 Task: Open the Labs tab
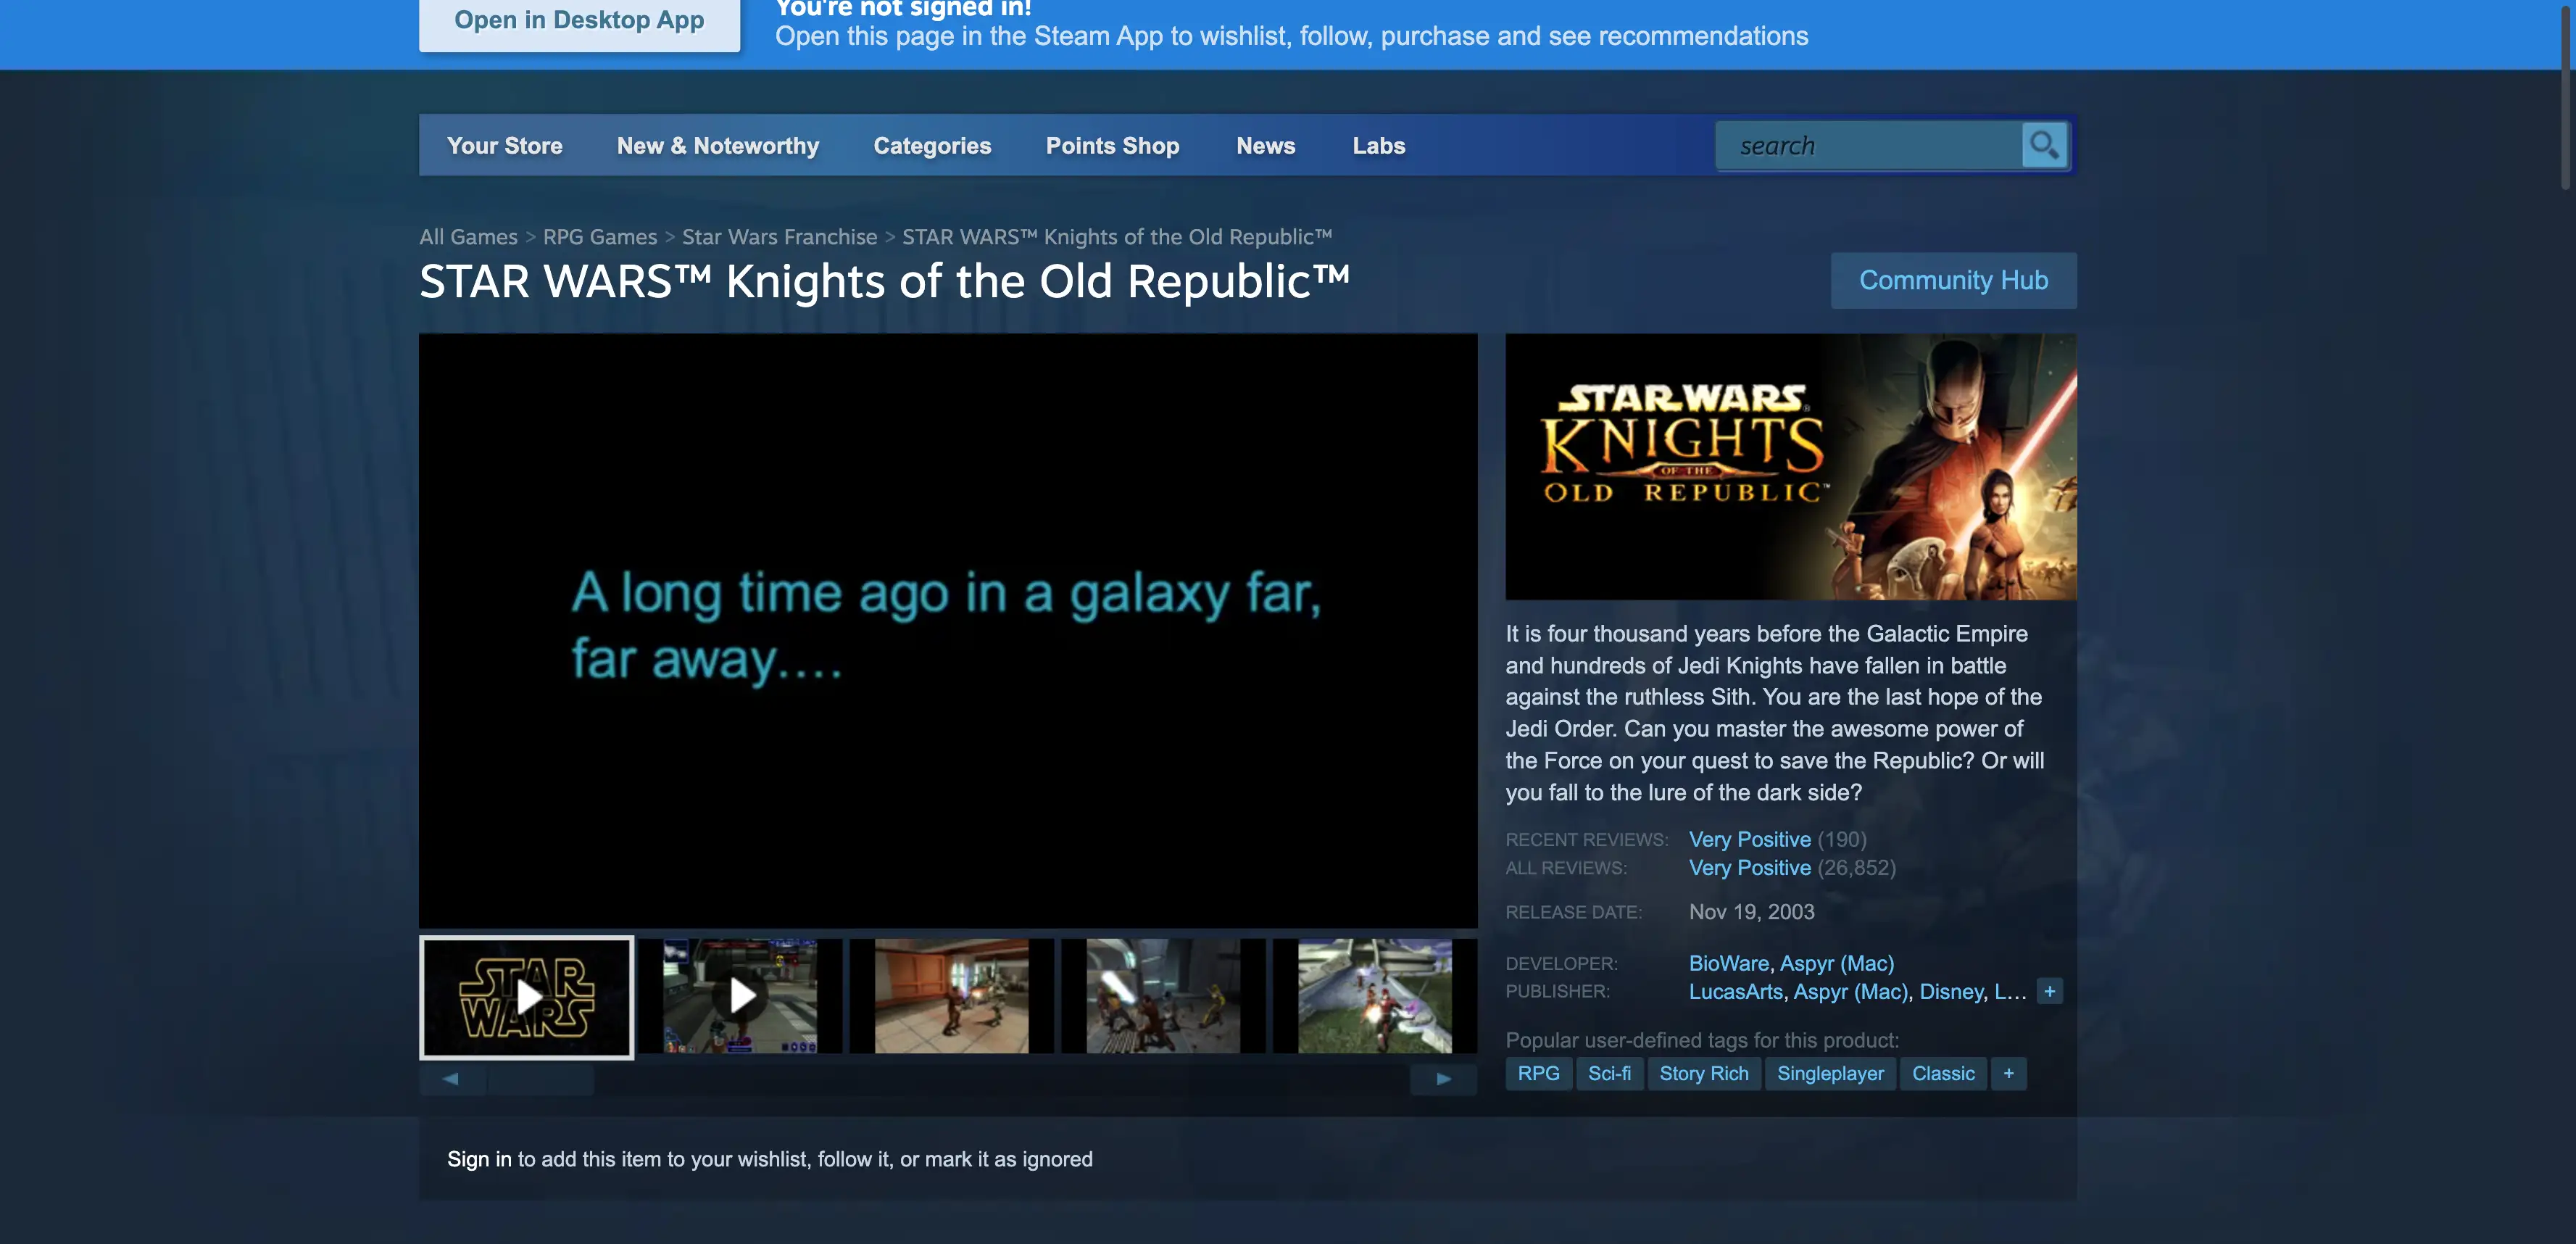1378,146
